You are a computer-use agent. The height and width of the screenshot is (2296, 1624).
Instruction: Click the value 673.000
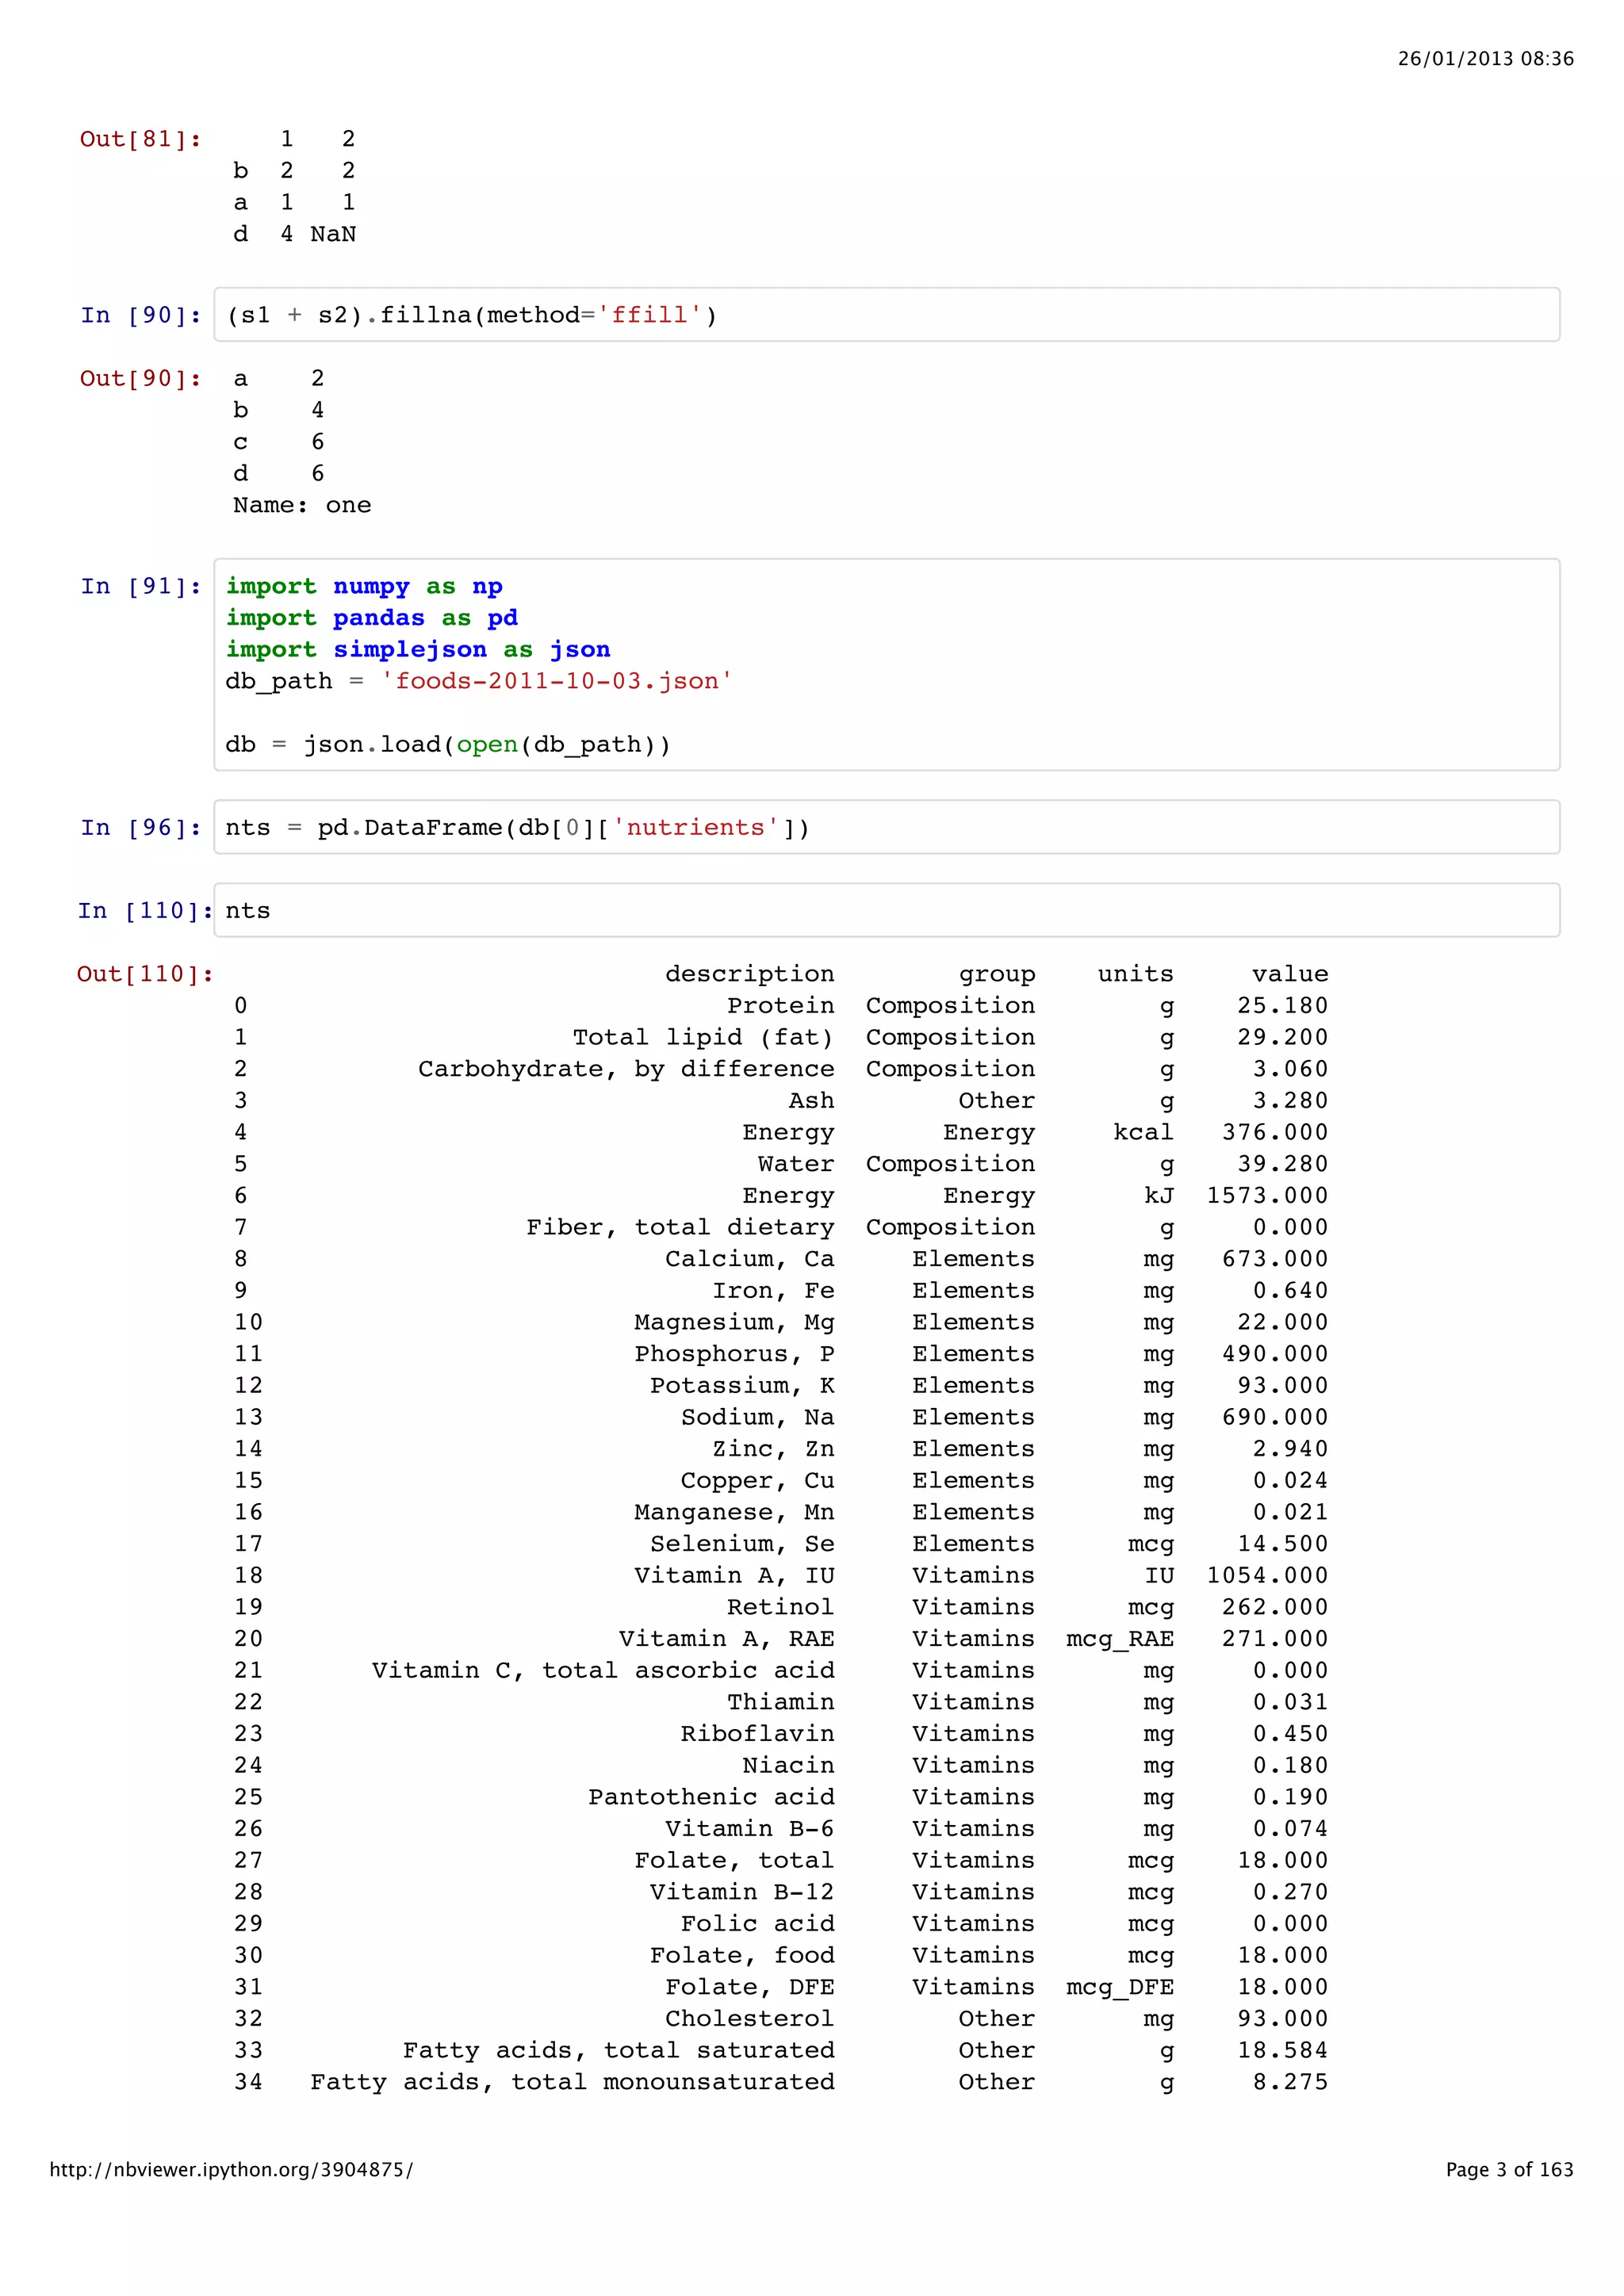(x=1275, y=1259)
